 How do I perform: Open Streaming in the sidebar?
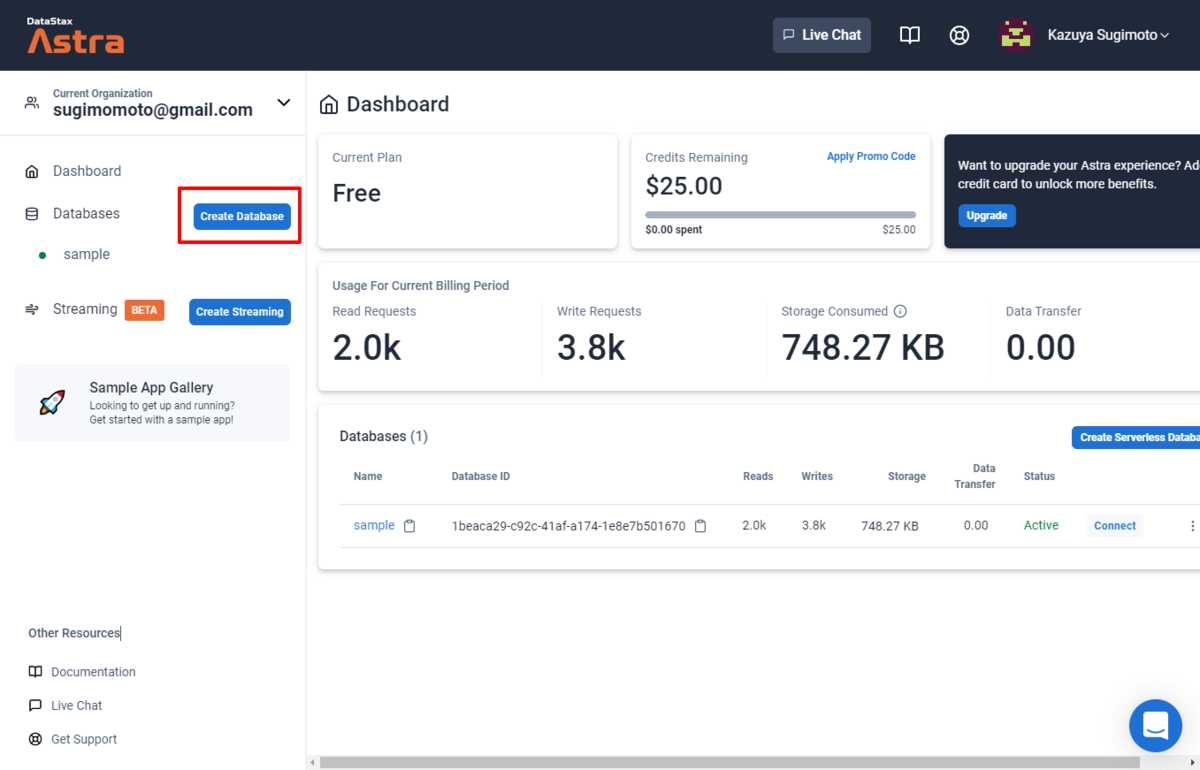pyautogui.click(x=85, y=309)
